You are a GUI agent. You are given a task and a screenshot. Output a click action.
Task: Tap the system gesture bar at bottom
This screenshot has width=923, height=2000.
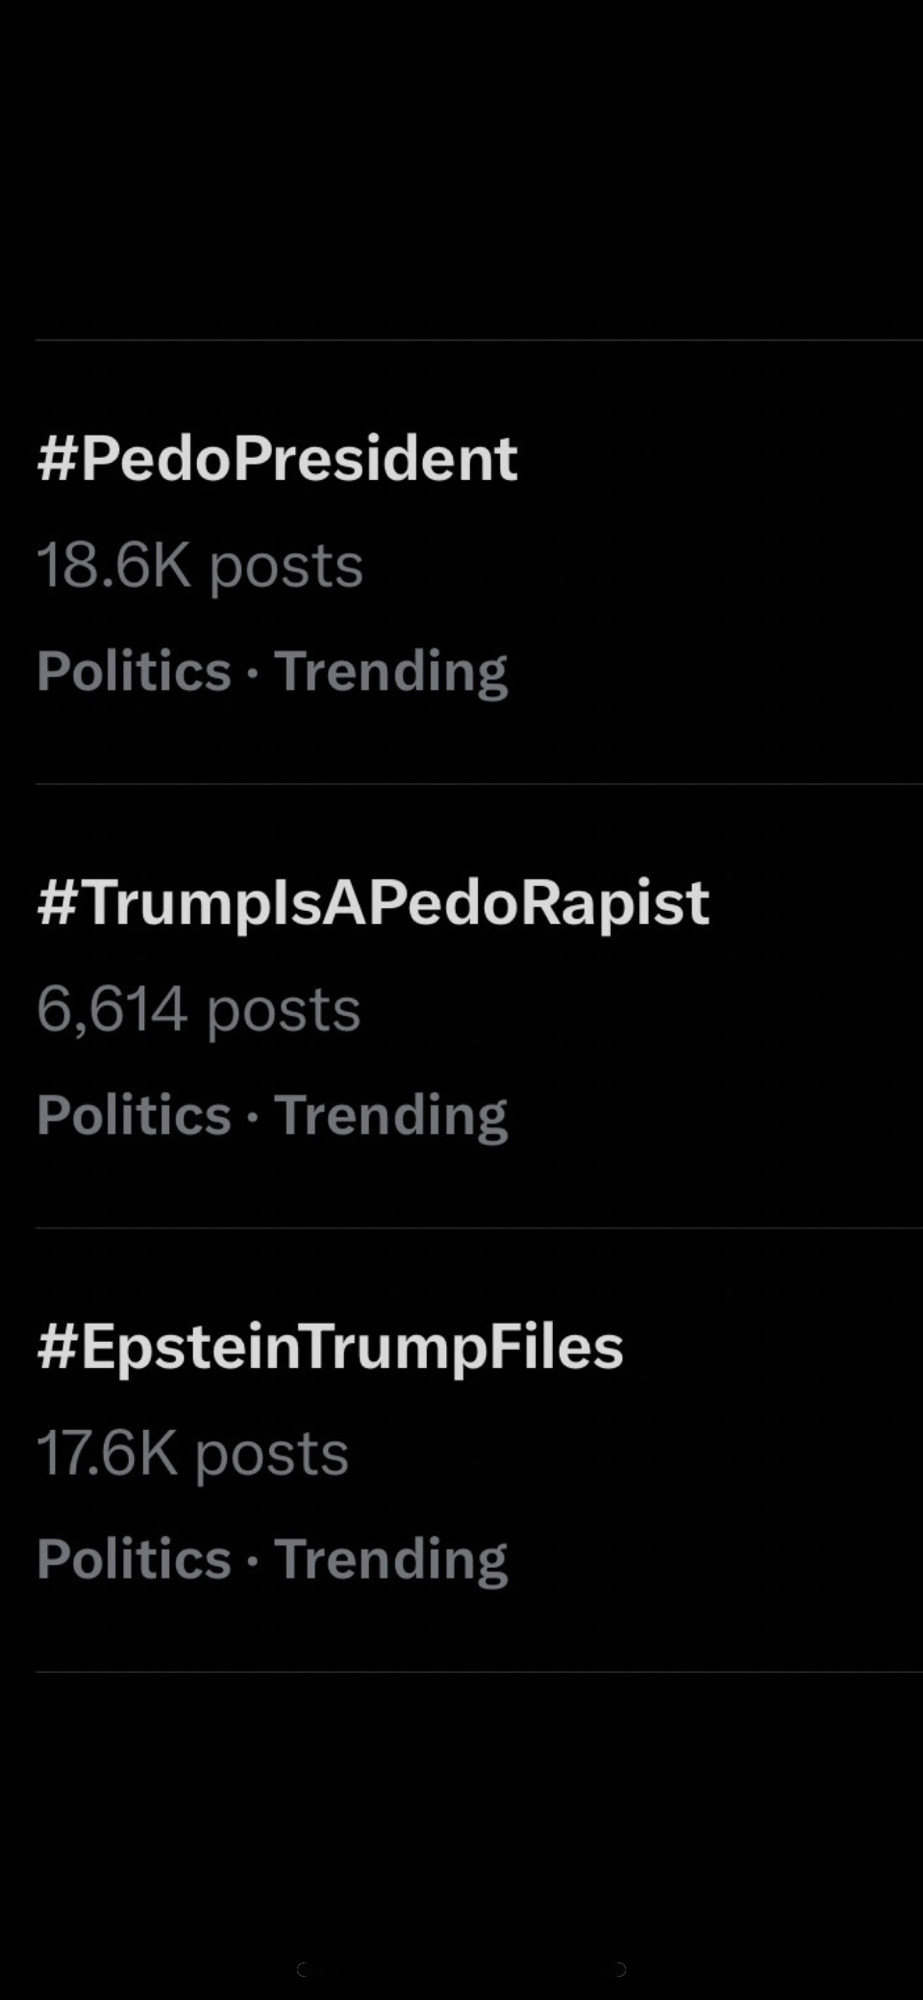pos(461,1969)
